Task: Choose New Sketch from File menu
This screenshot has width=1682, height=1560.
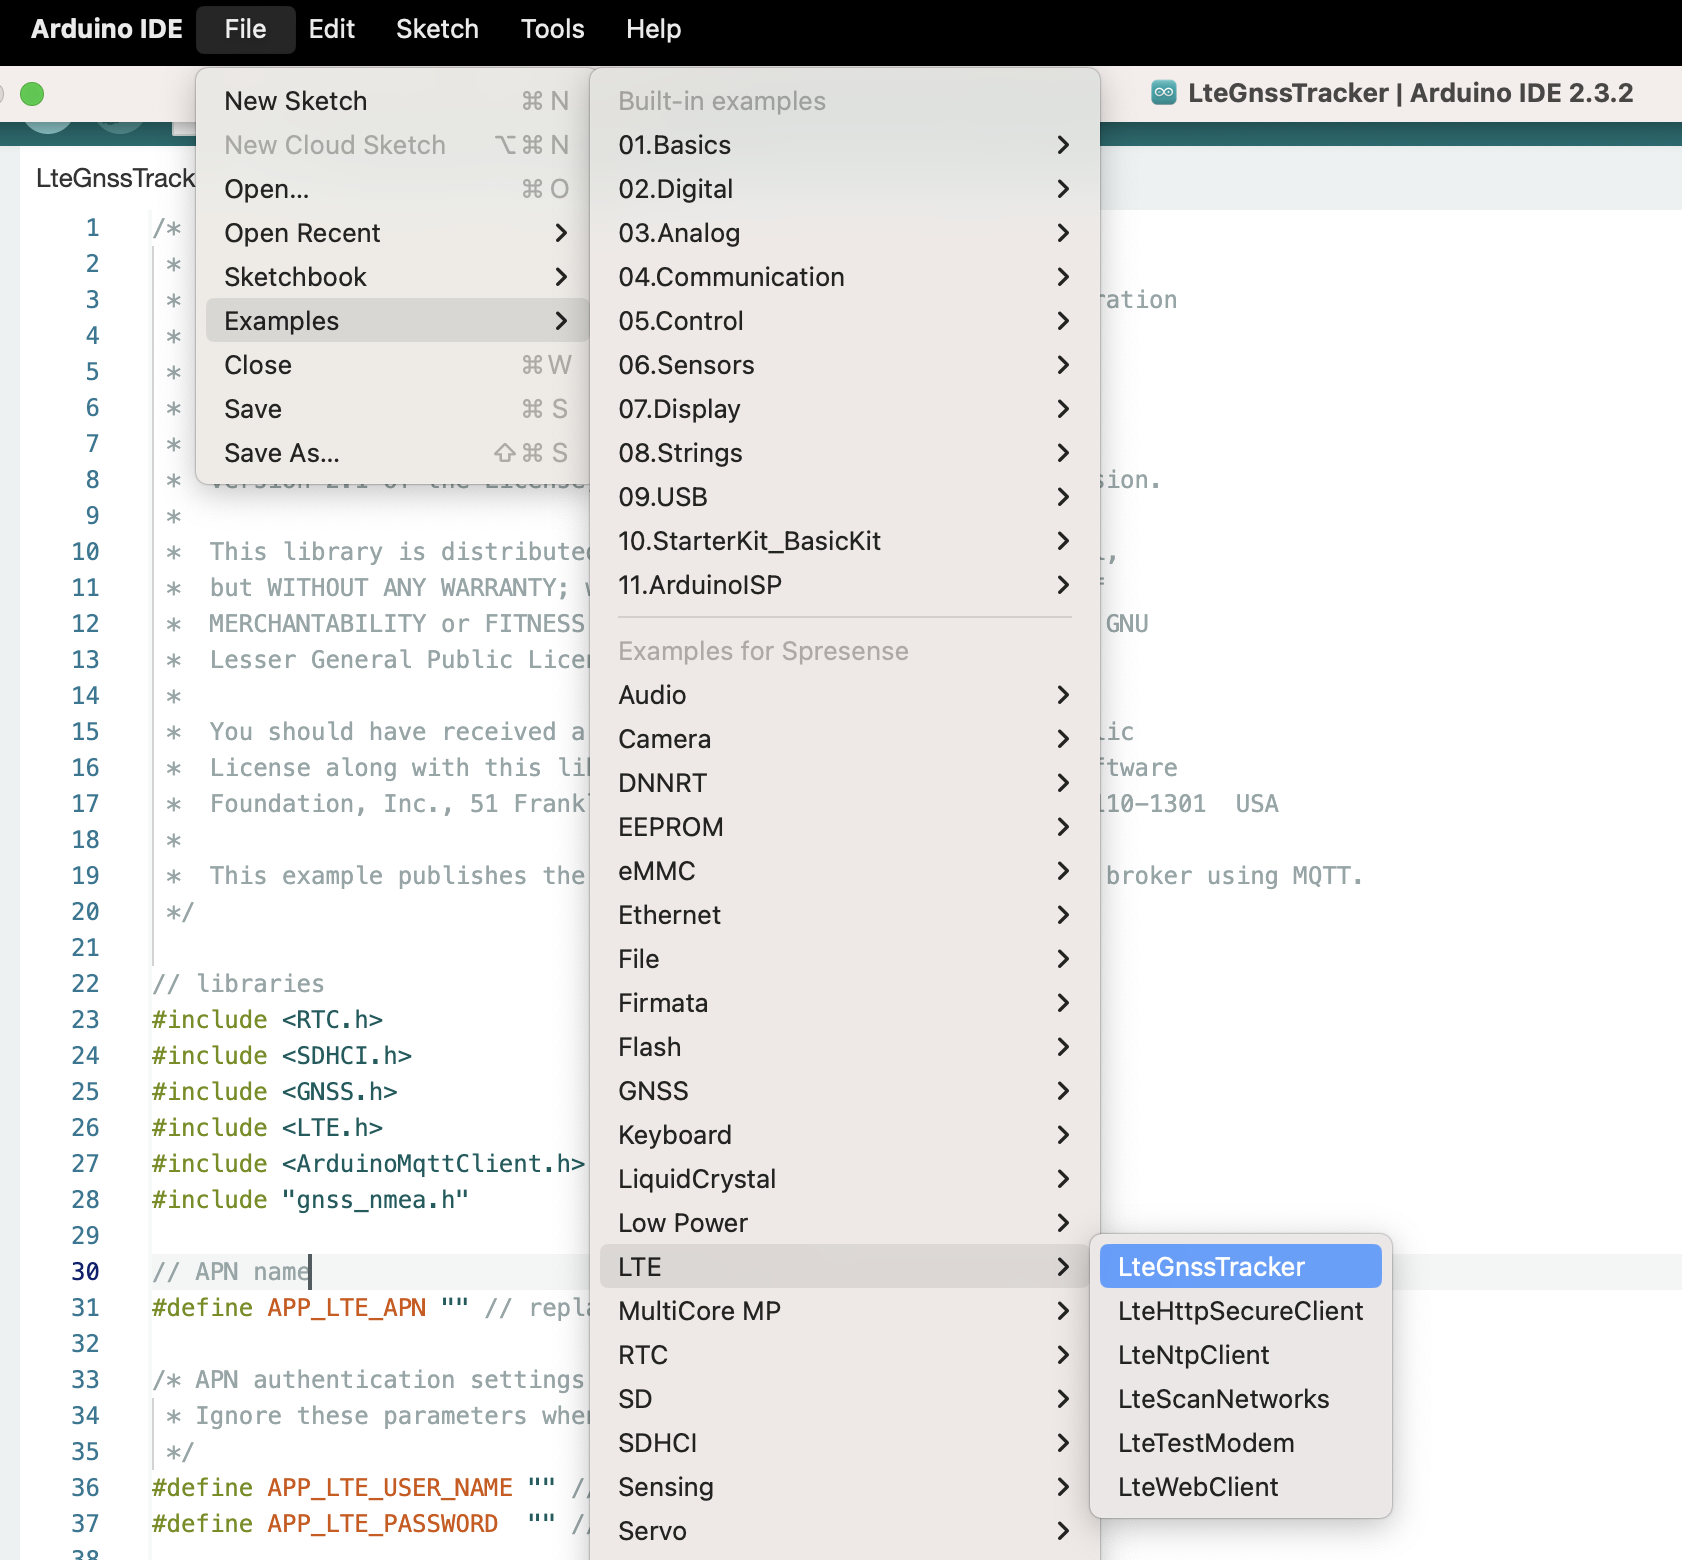Action: click(x=397, y=101)
